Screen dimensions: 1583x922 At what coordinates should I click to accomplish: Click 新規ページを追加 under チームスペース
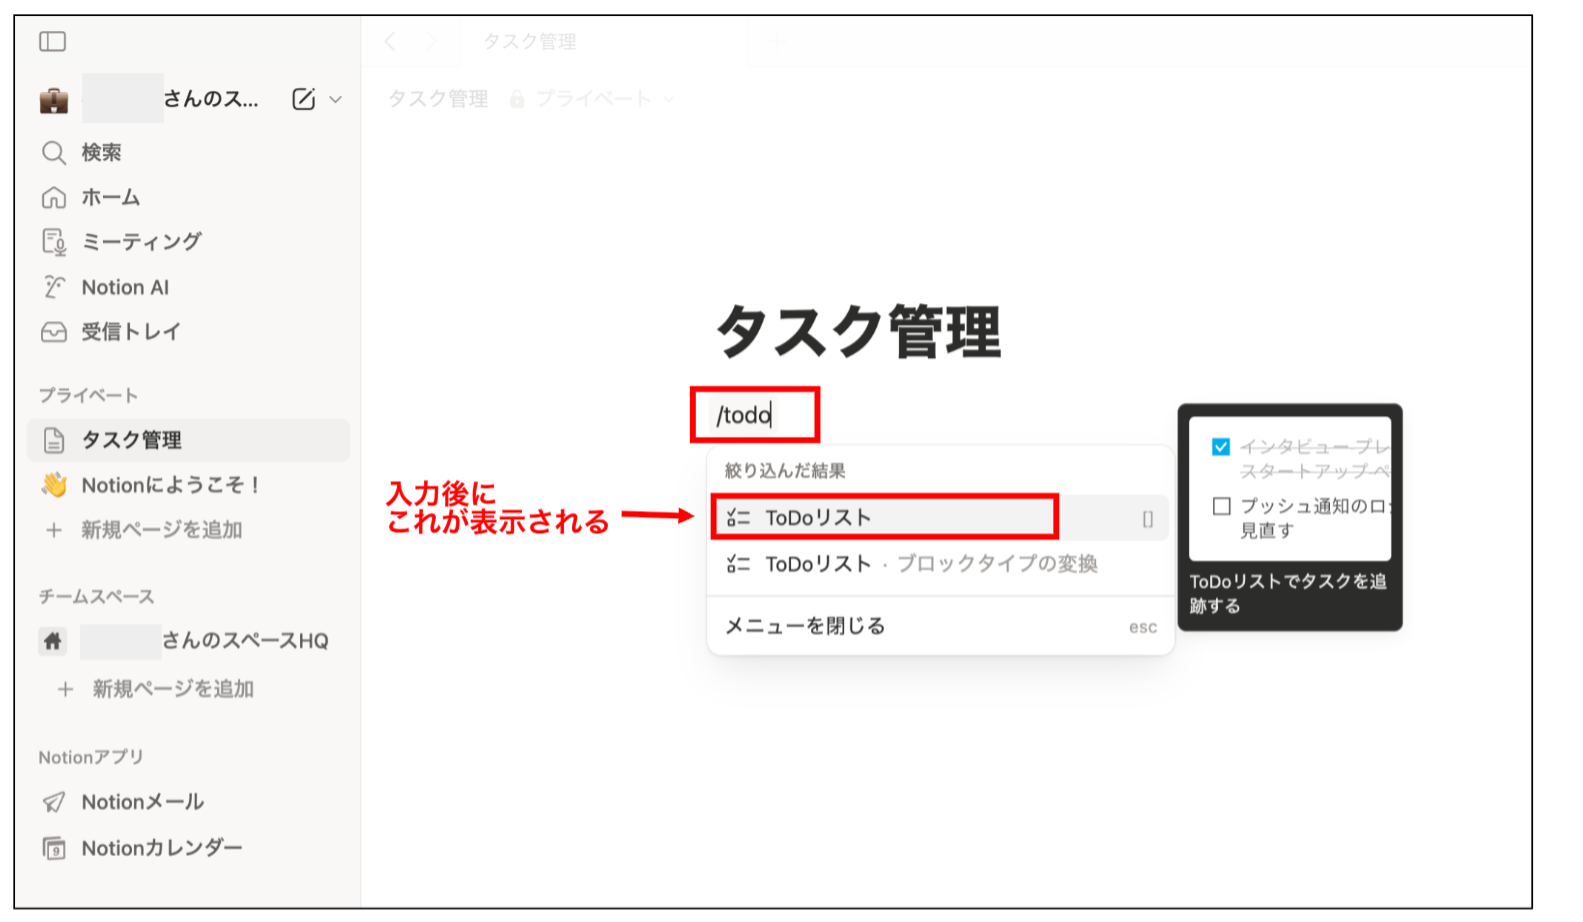tap(173, 689)
